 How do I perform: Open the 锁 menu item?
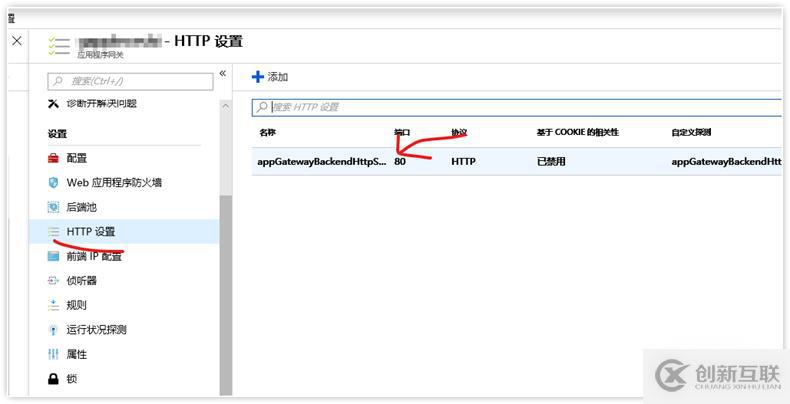(72, 379)
